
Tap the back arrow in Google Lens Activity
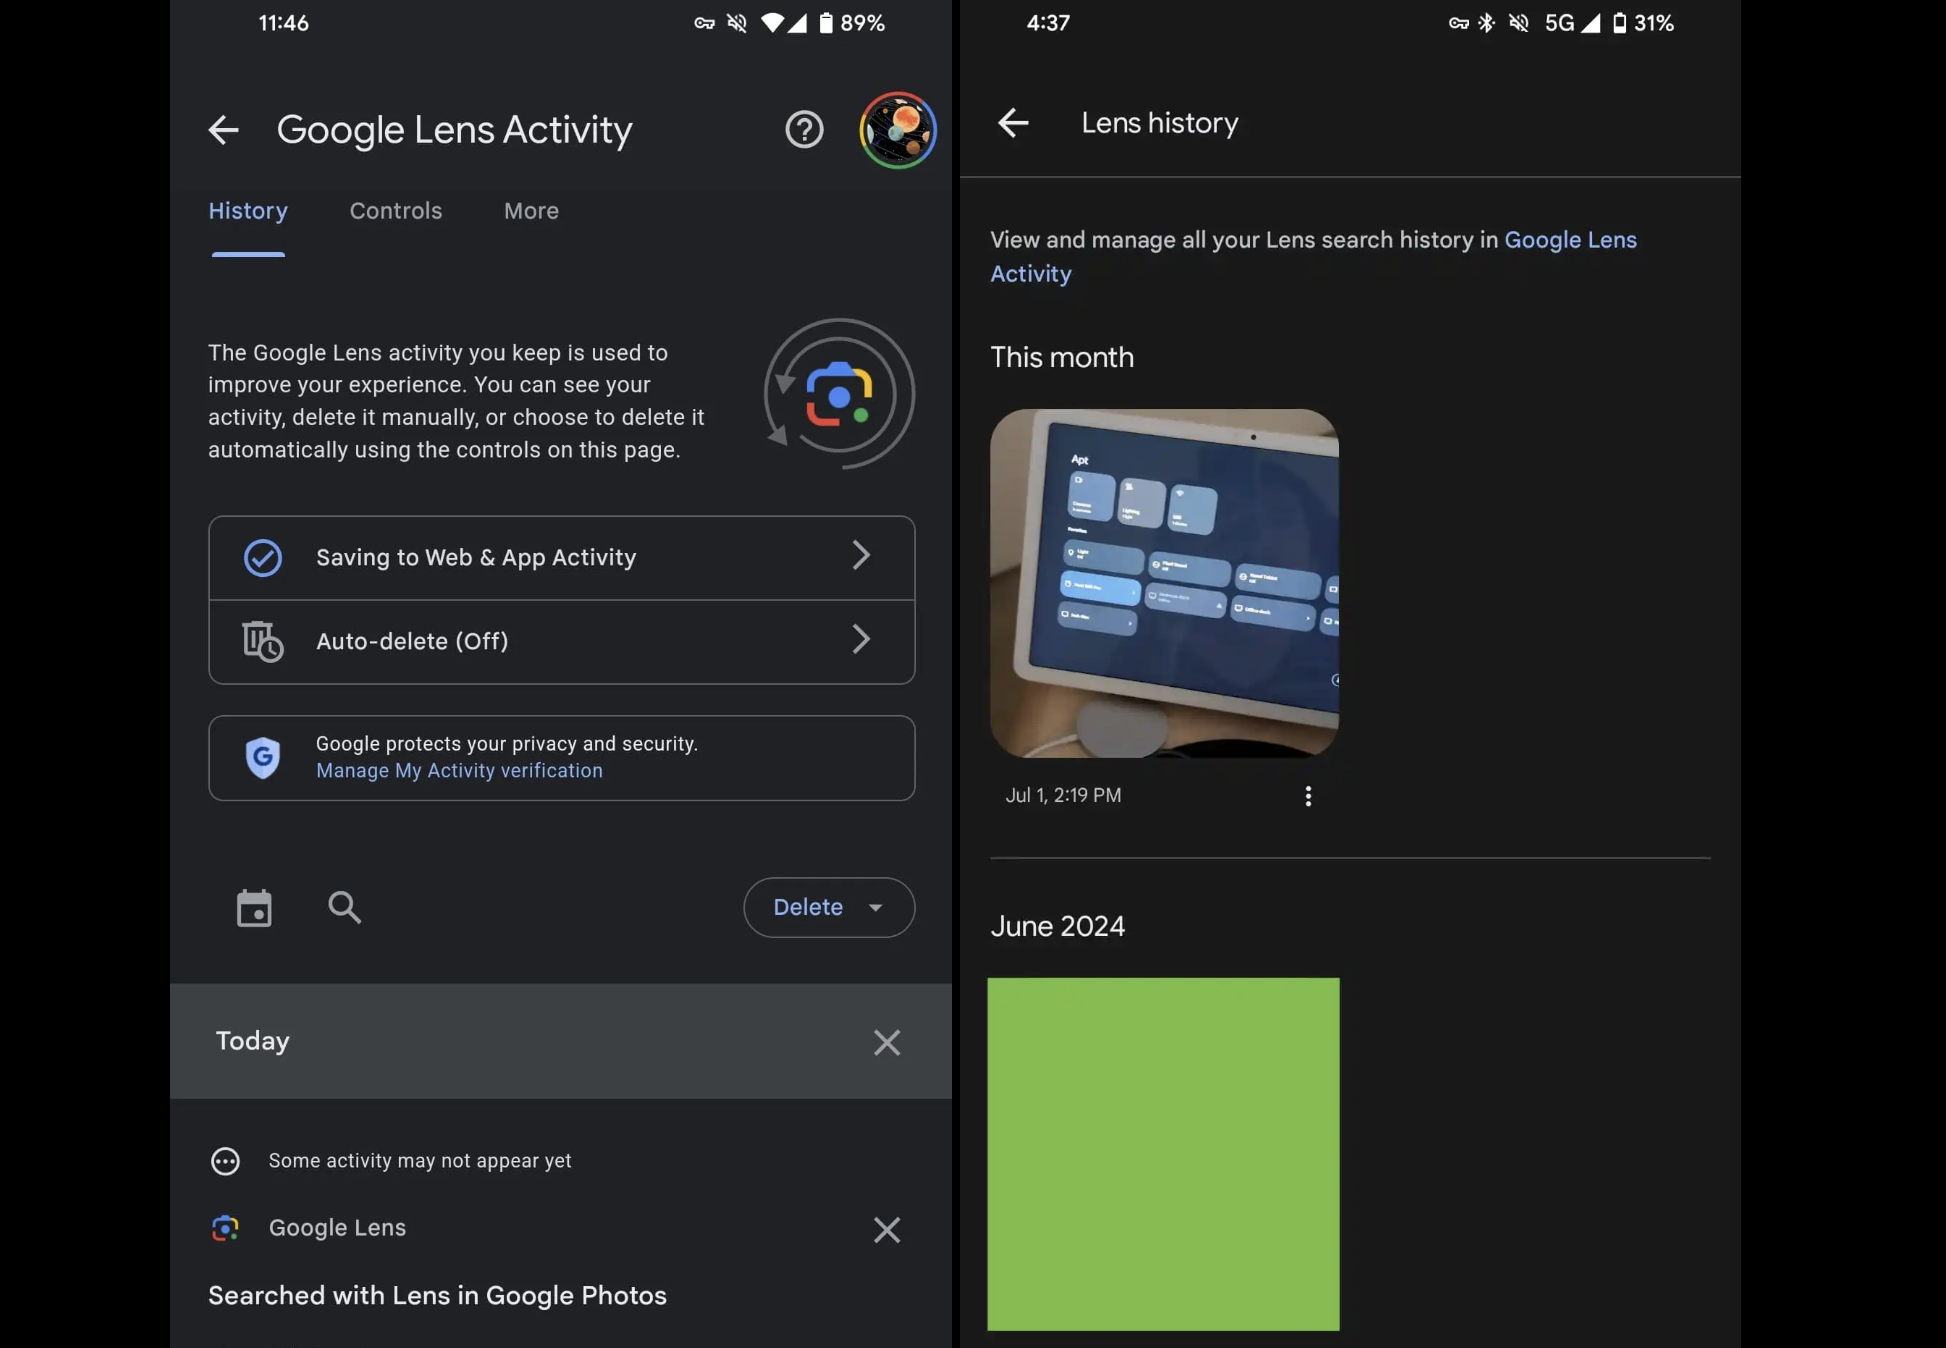[x=223, y=129]
